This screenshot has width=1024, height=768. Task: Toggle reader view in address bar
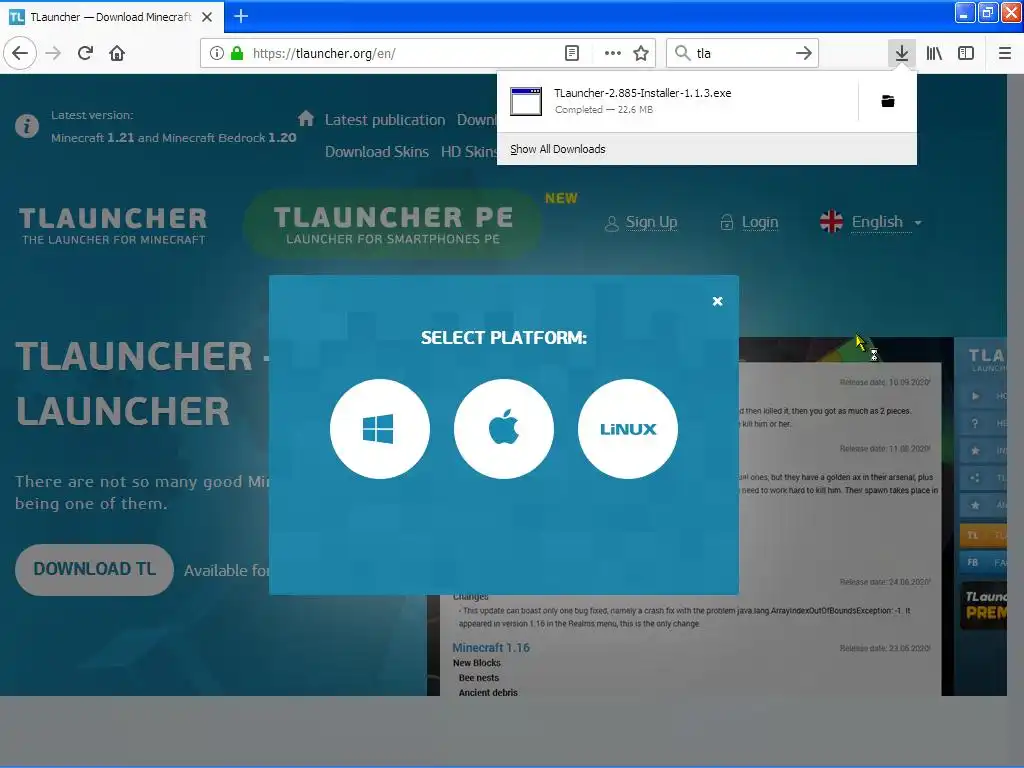571,53
